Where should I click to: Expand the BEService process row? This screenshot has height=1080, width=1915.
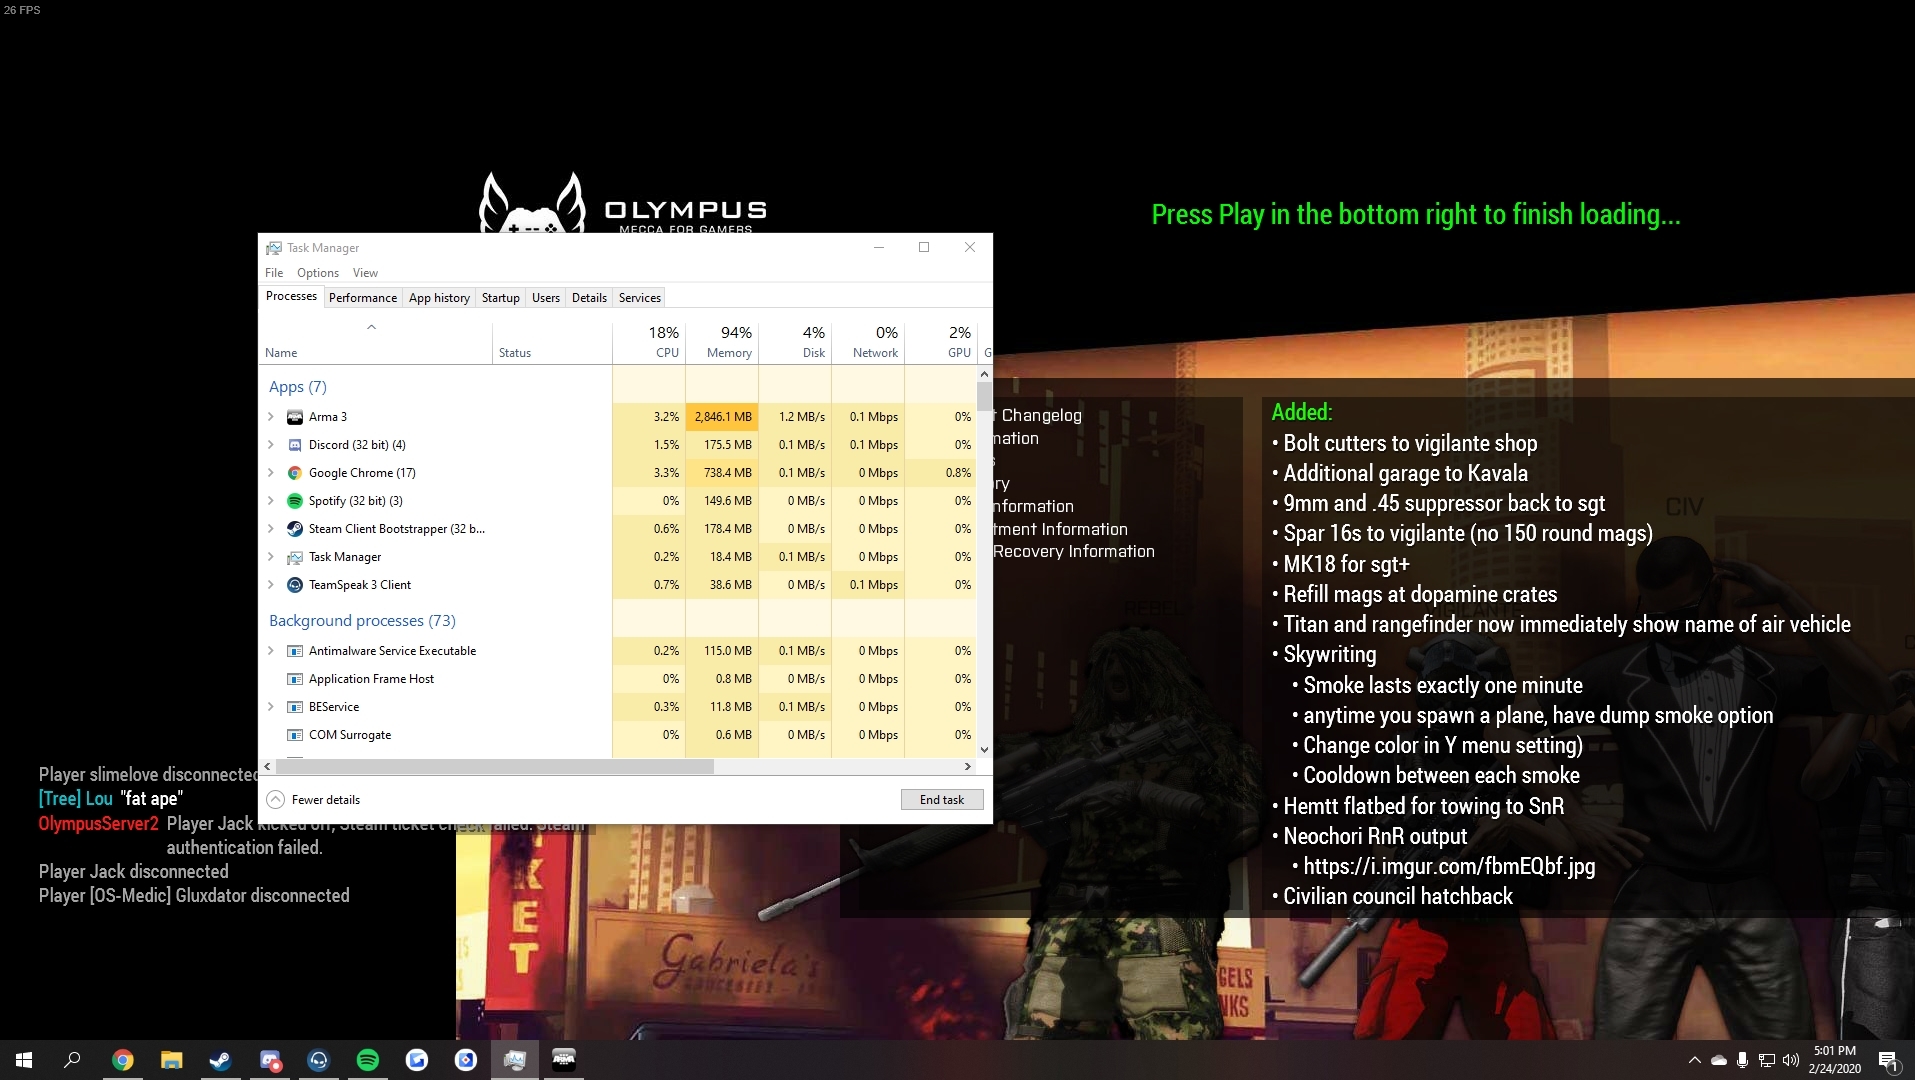point(271,707)
